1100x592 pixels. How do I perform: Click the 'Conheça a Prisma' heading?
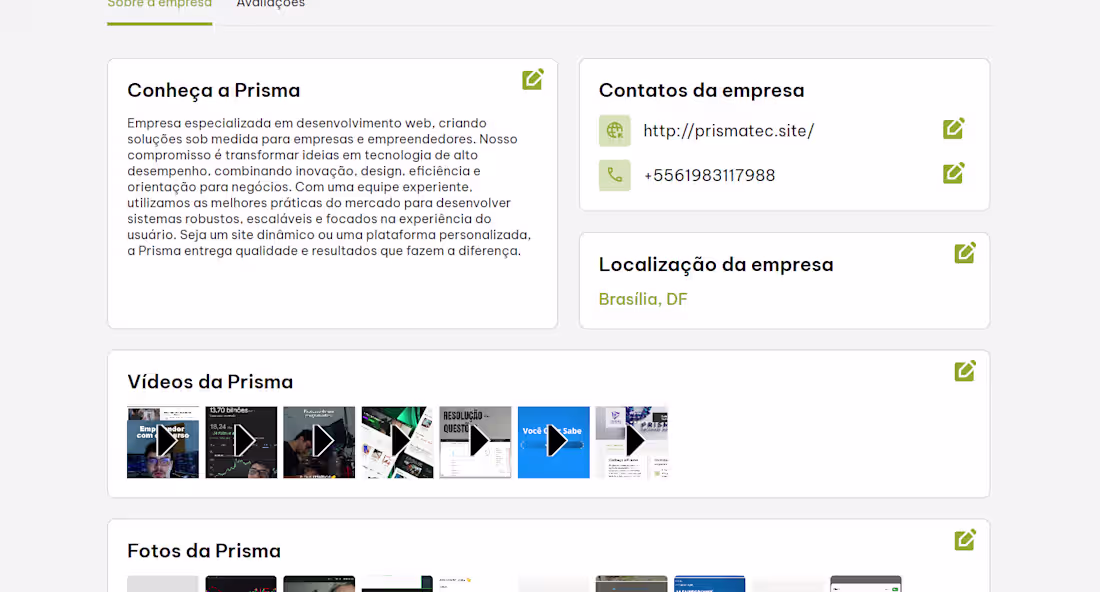[213, 90]
